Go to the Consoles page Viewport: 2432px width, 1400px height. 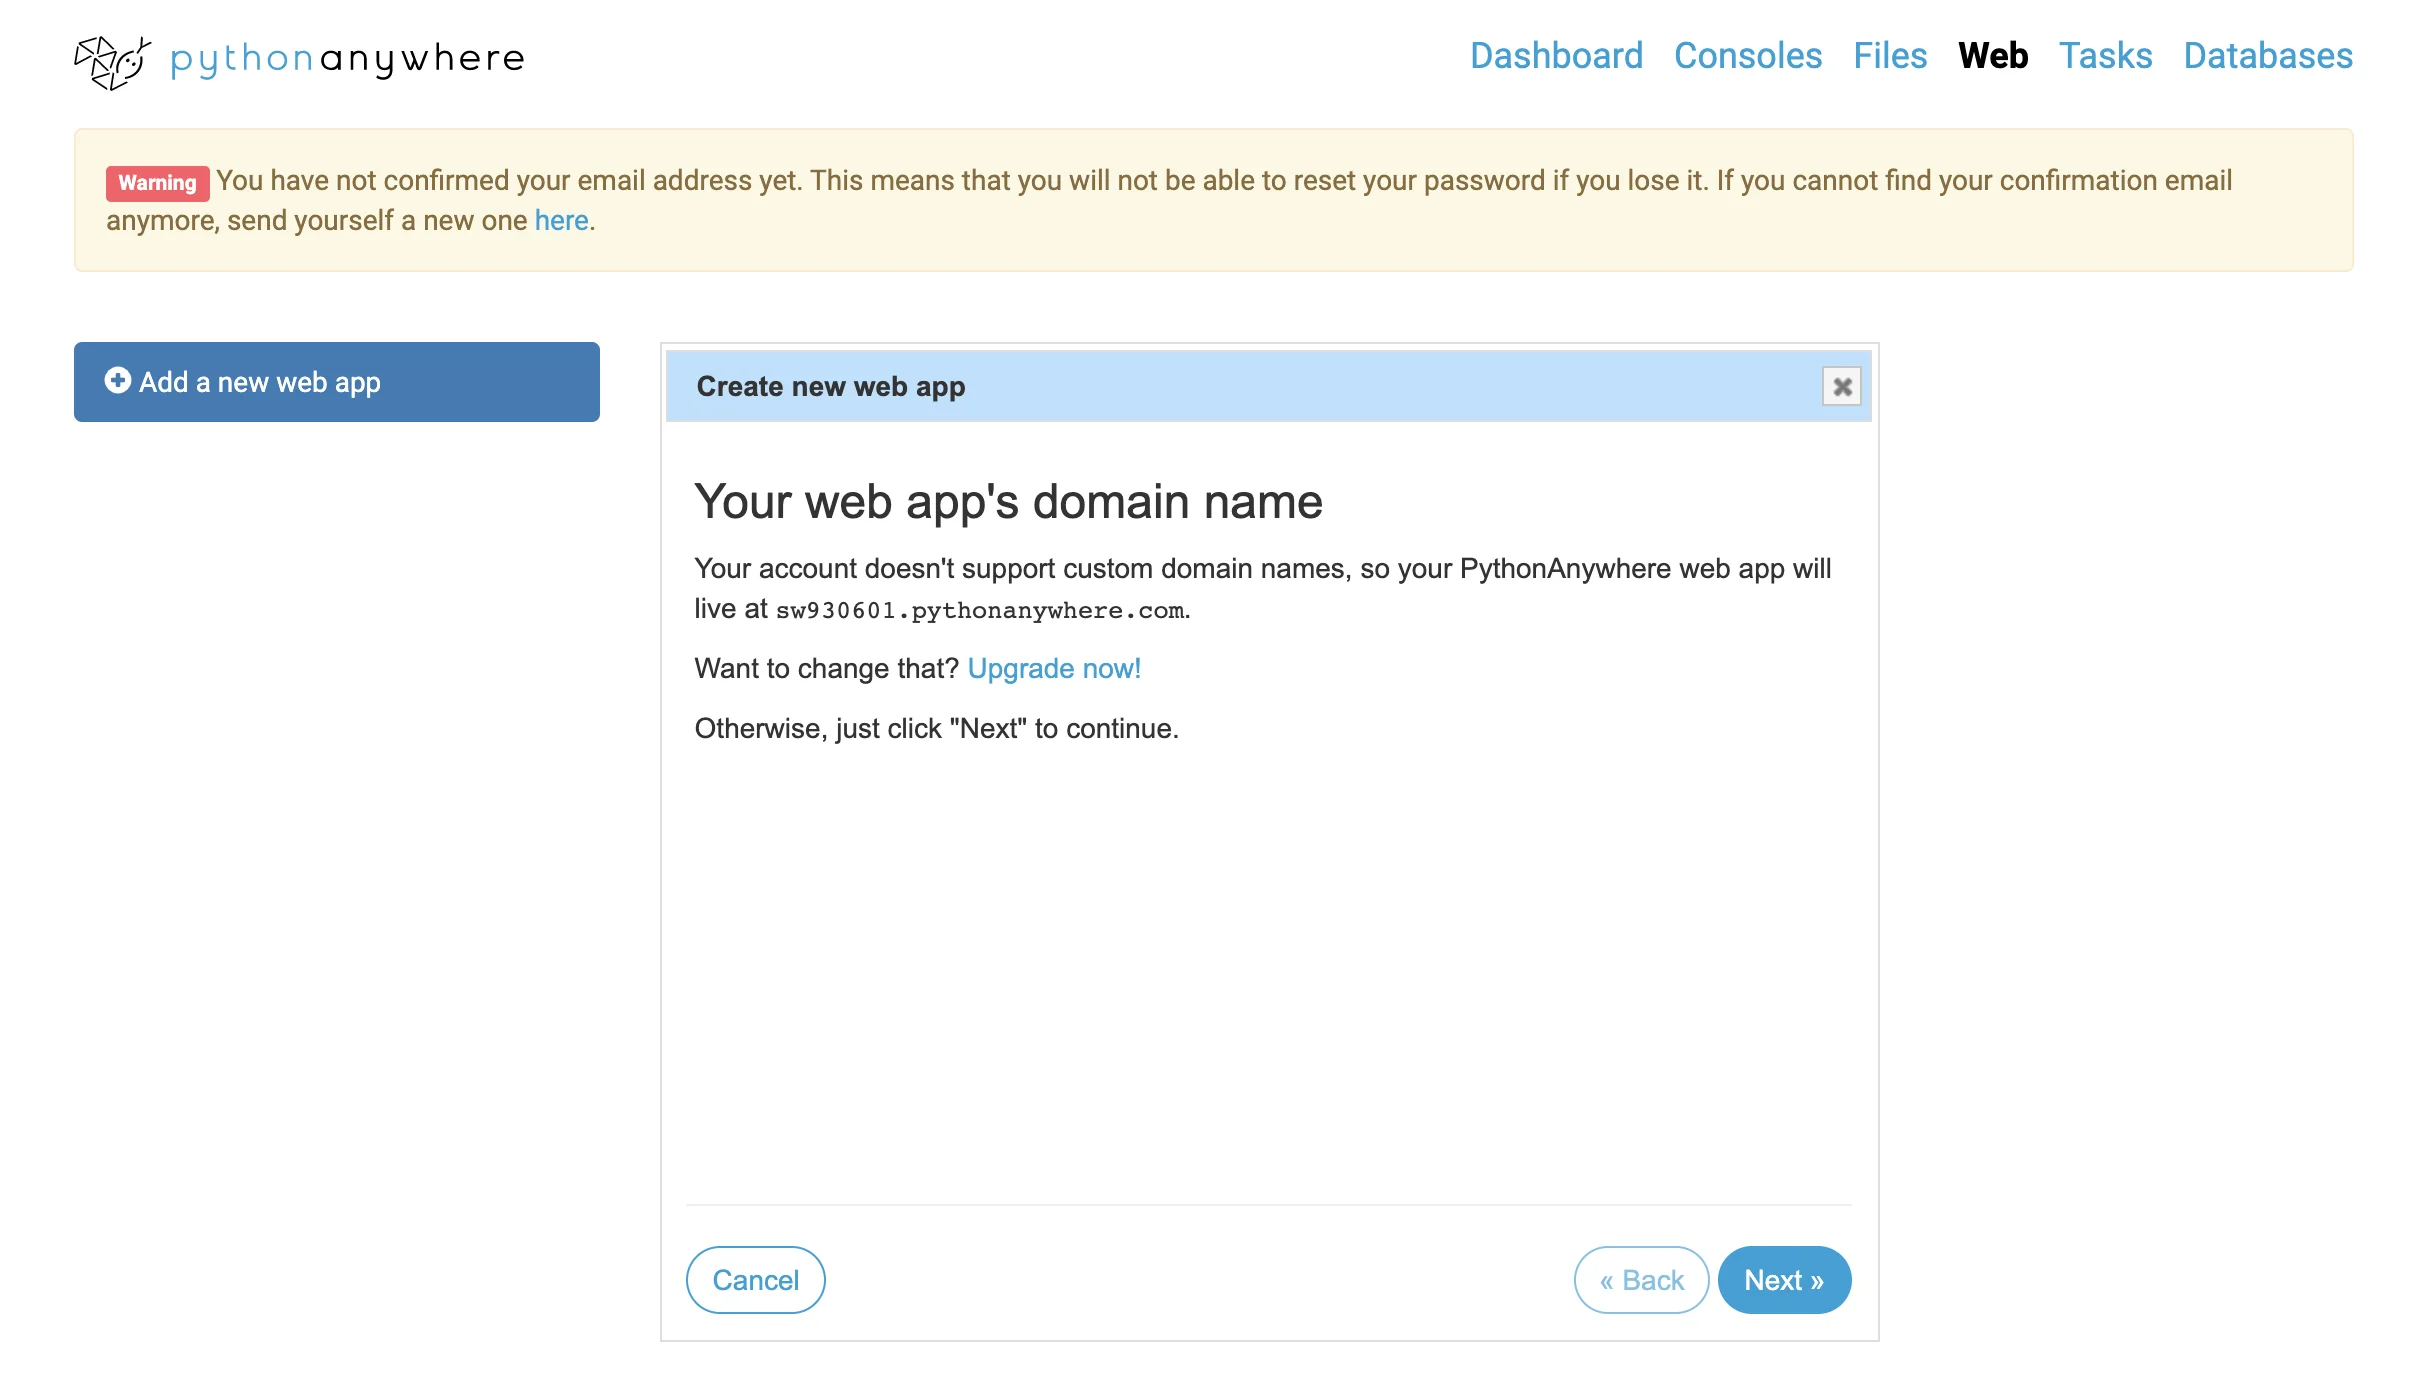coord(1747,56)
